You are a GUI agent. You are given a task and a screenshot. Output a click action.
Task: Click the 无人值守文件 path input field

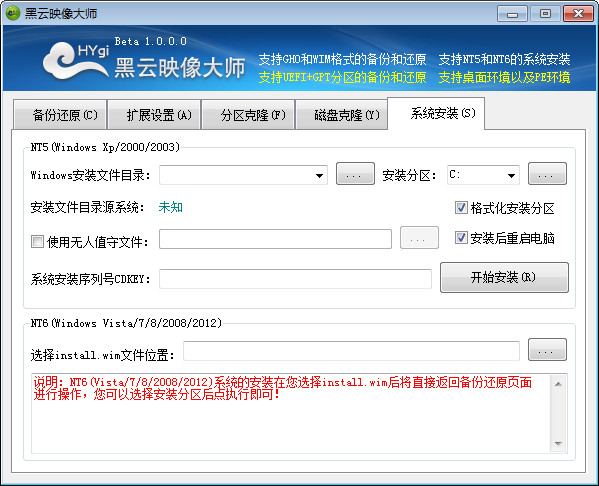[275, 239]
